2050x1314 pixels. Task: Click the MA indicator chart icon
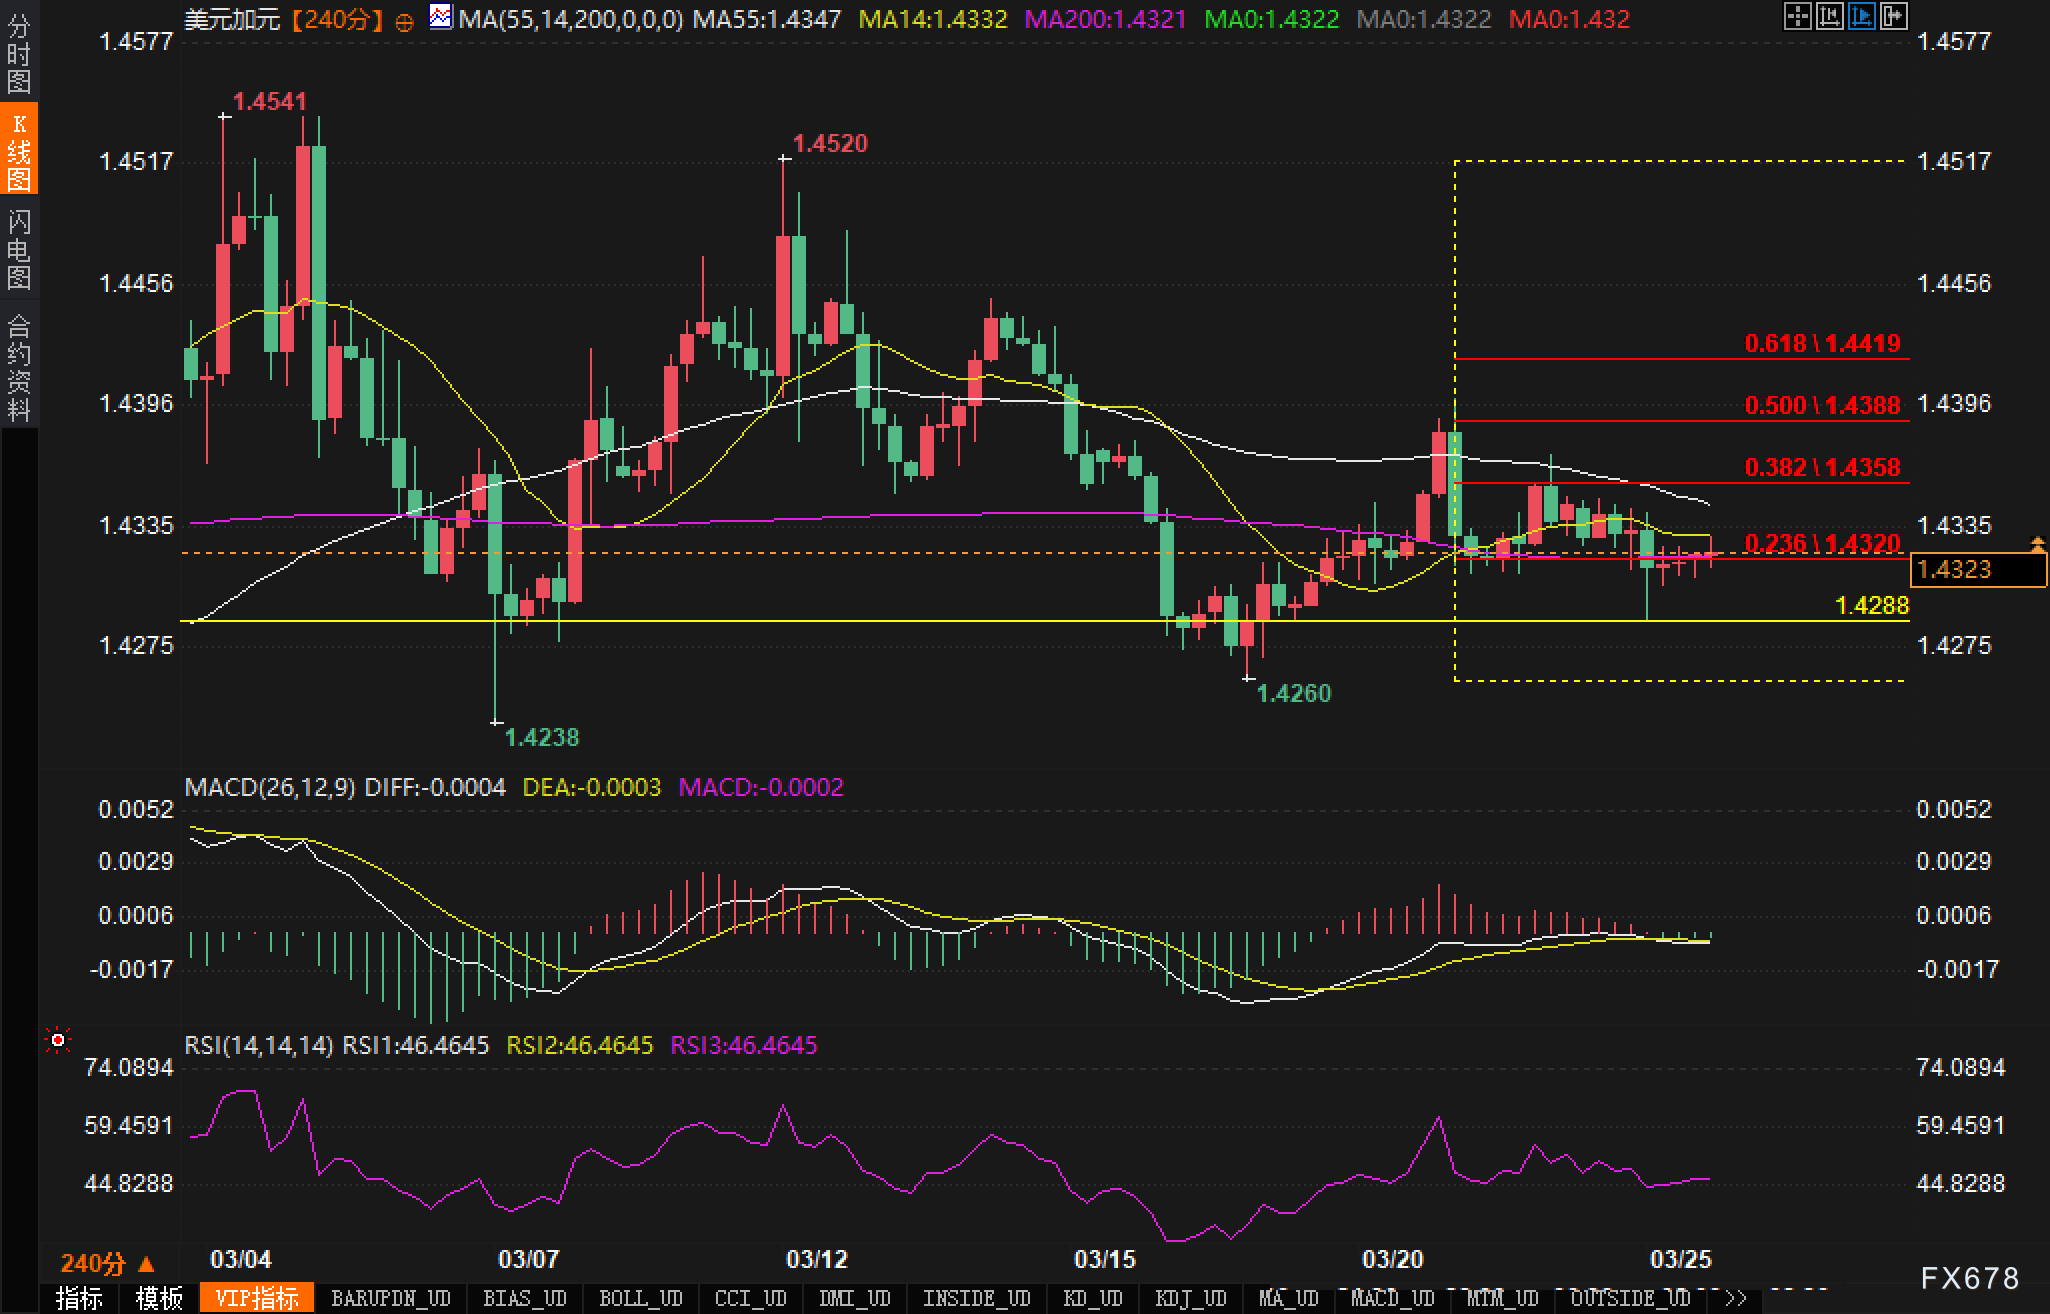coord(440,17)
